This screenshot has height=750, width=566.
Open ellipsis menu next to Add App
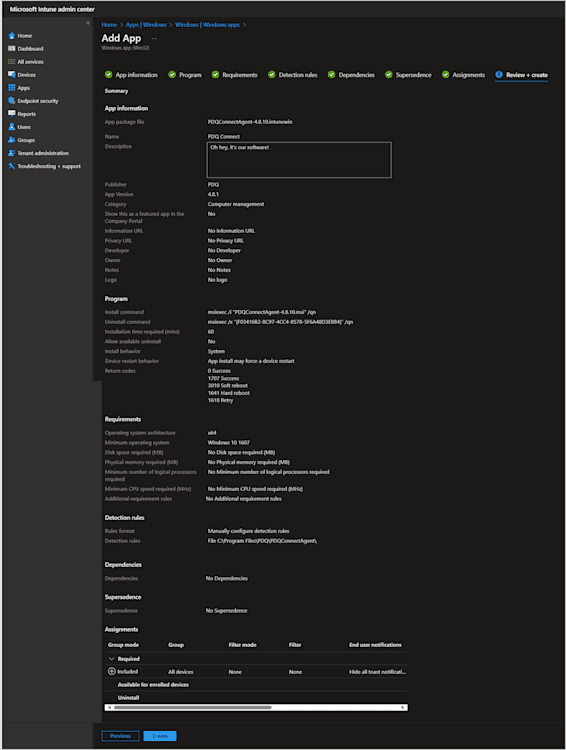tap(154, 39)
